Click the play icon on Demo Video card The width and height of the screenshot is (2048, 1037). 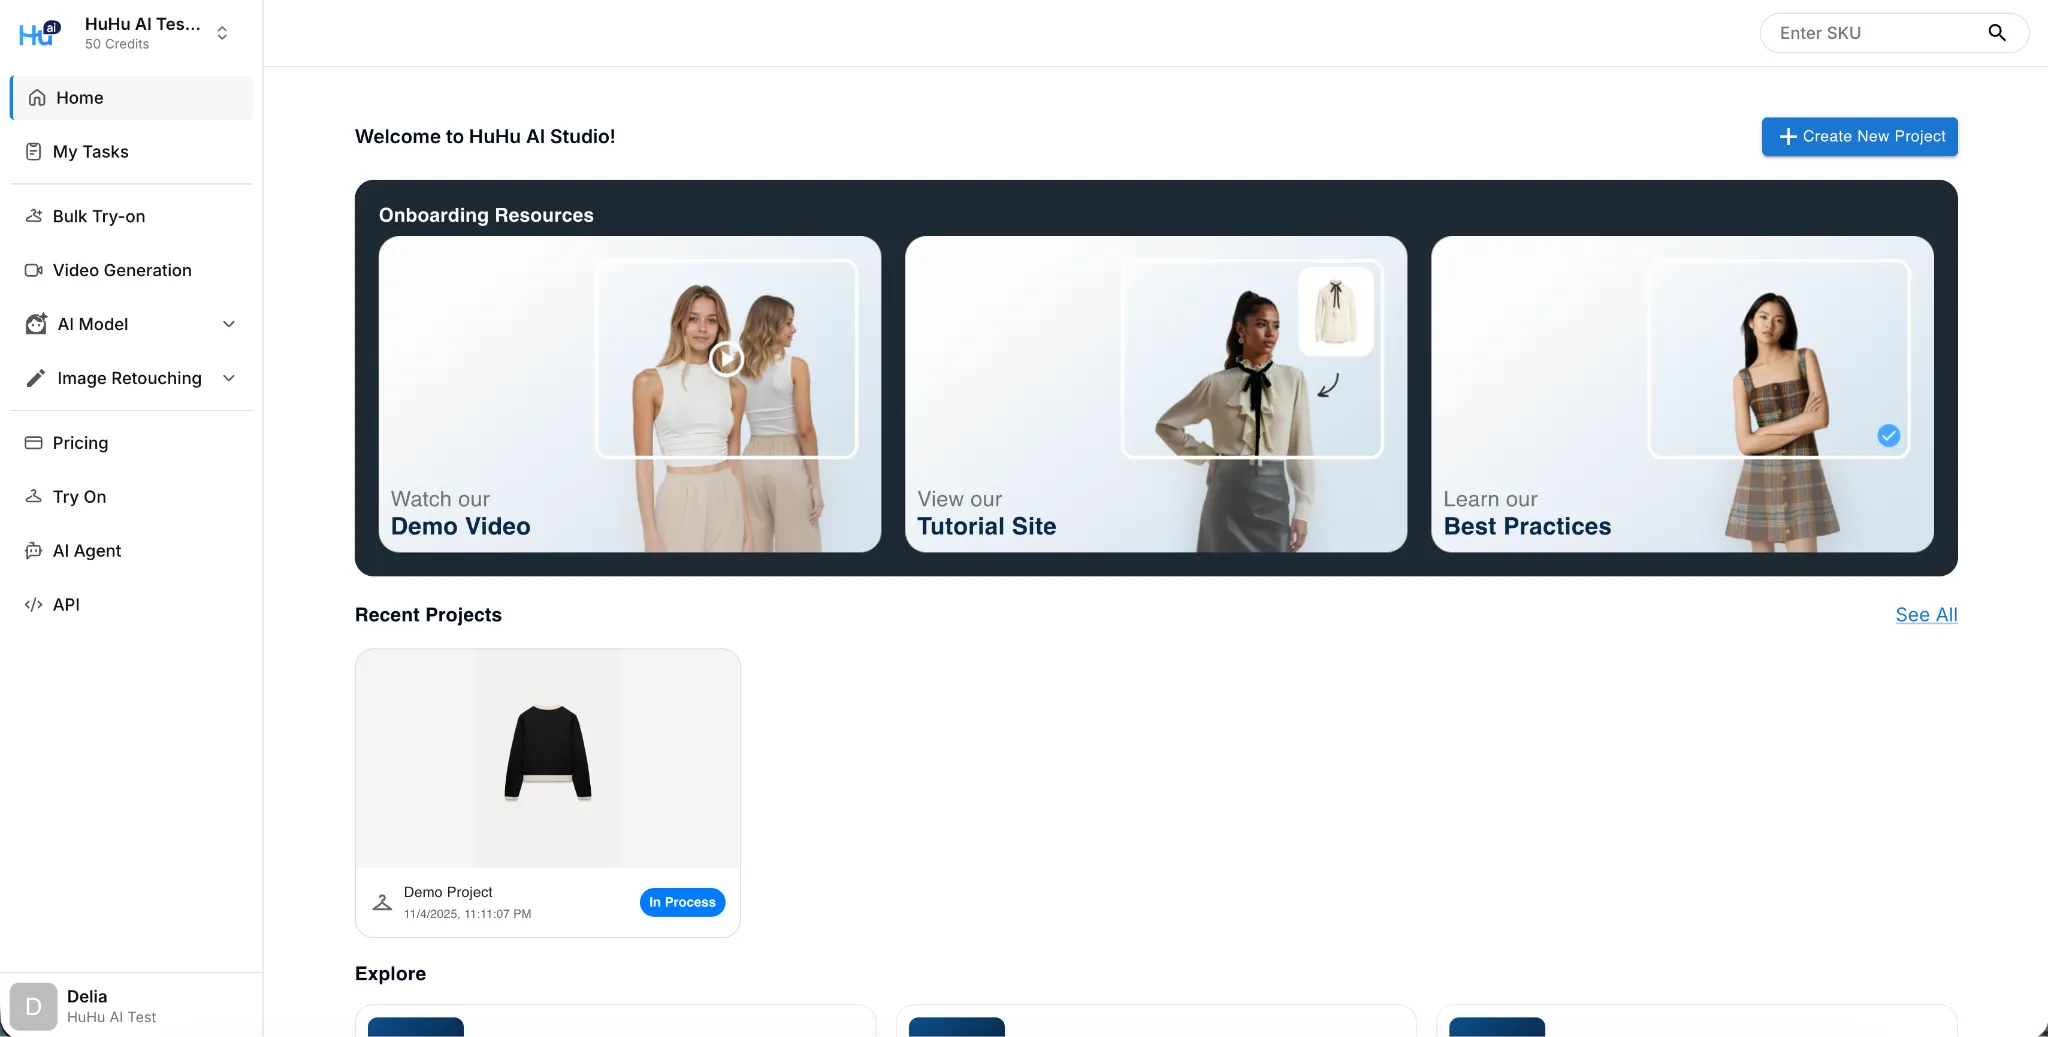(x=726, y=358)
